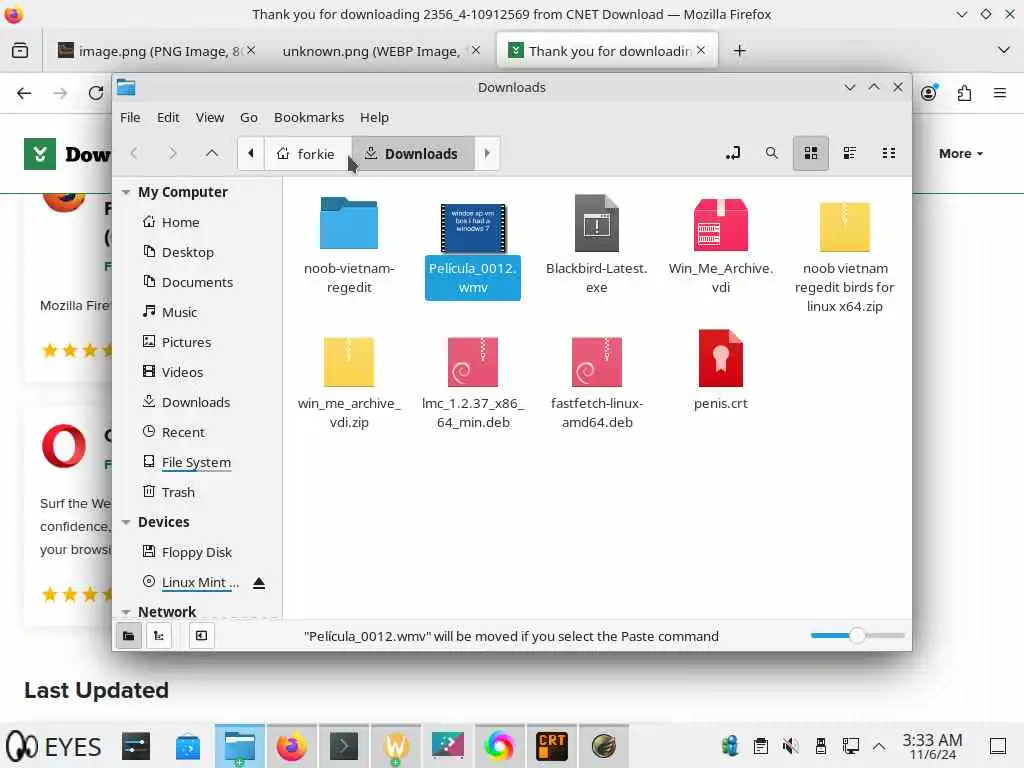Collapse Devices sidebar section
This screenshot has height=768, width=1024.
[x=126, y=522]
